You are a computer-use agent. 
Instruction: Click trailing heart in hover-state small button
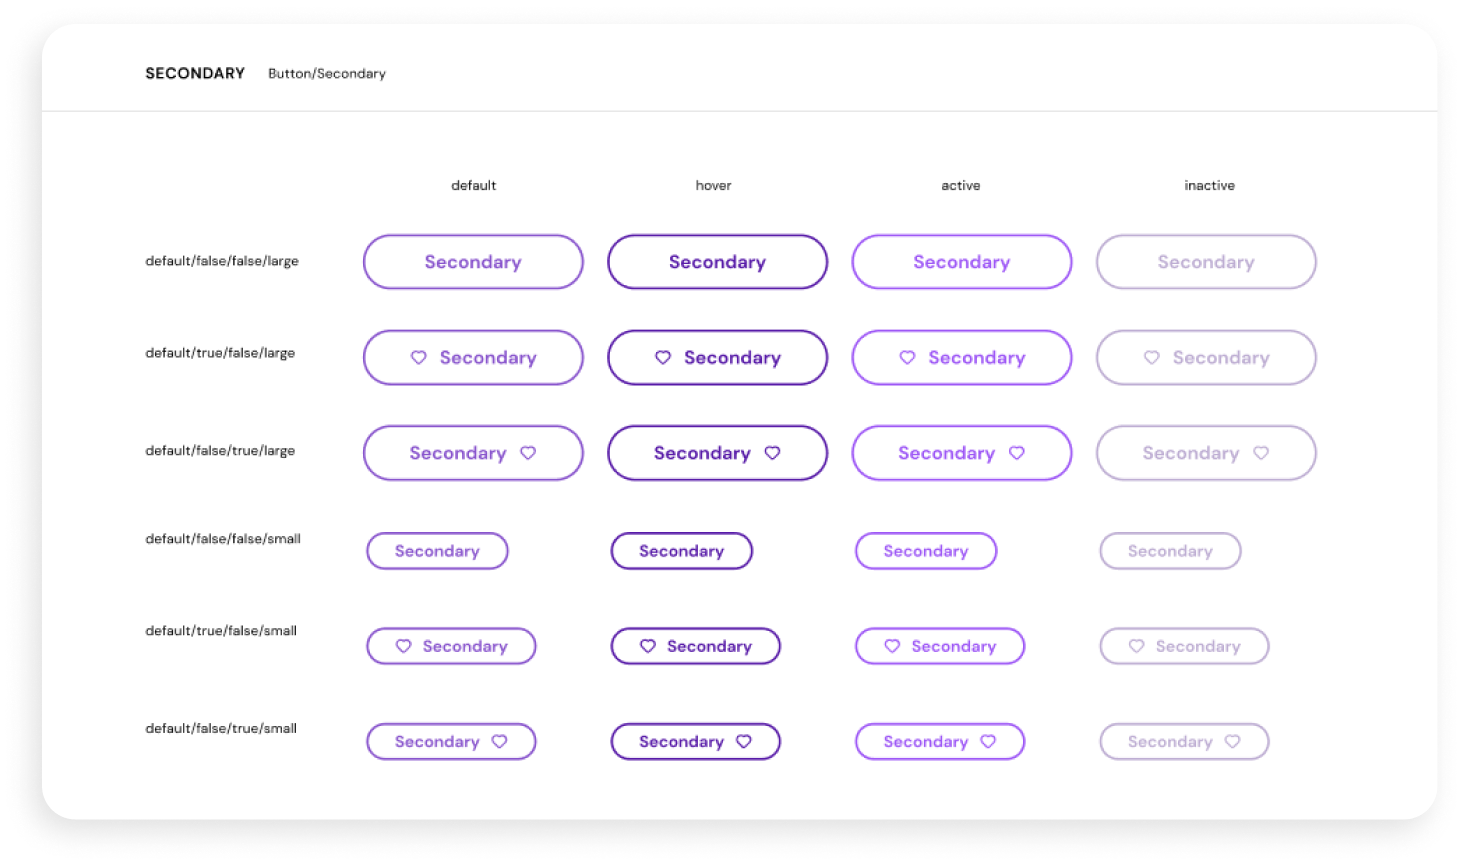point(744,741)
